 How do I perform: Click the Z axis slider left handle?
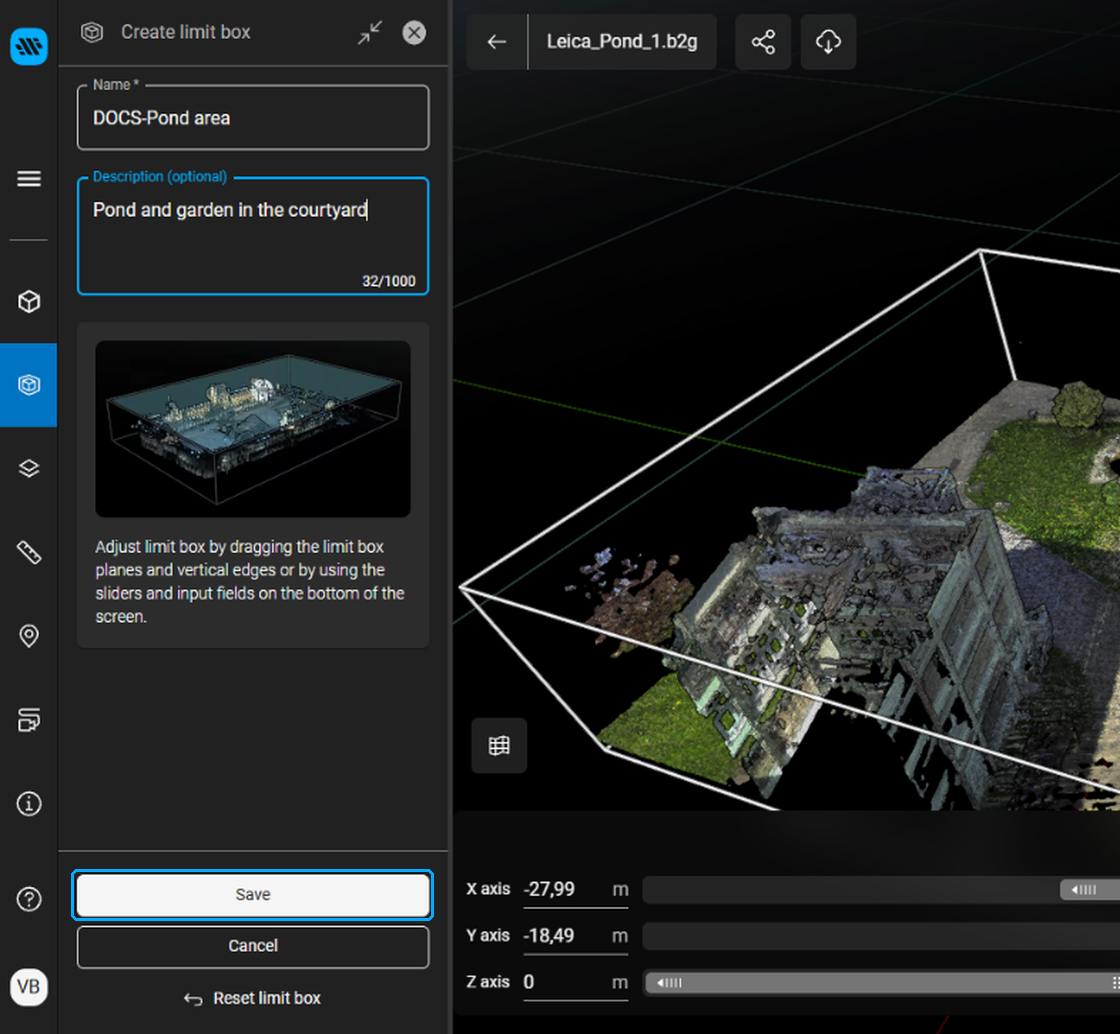[669, 983]
